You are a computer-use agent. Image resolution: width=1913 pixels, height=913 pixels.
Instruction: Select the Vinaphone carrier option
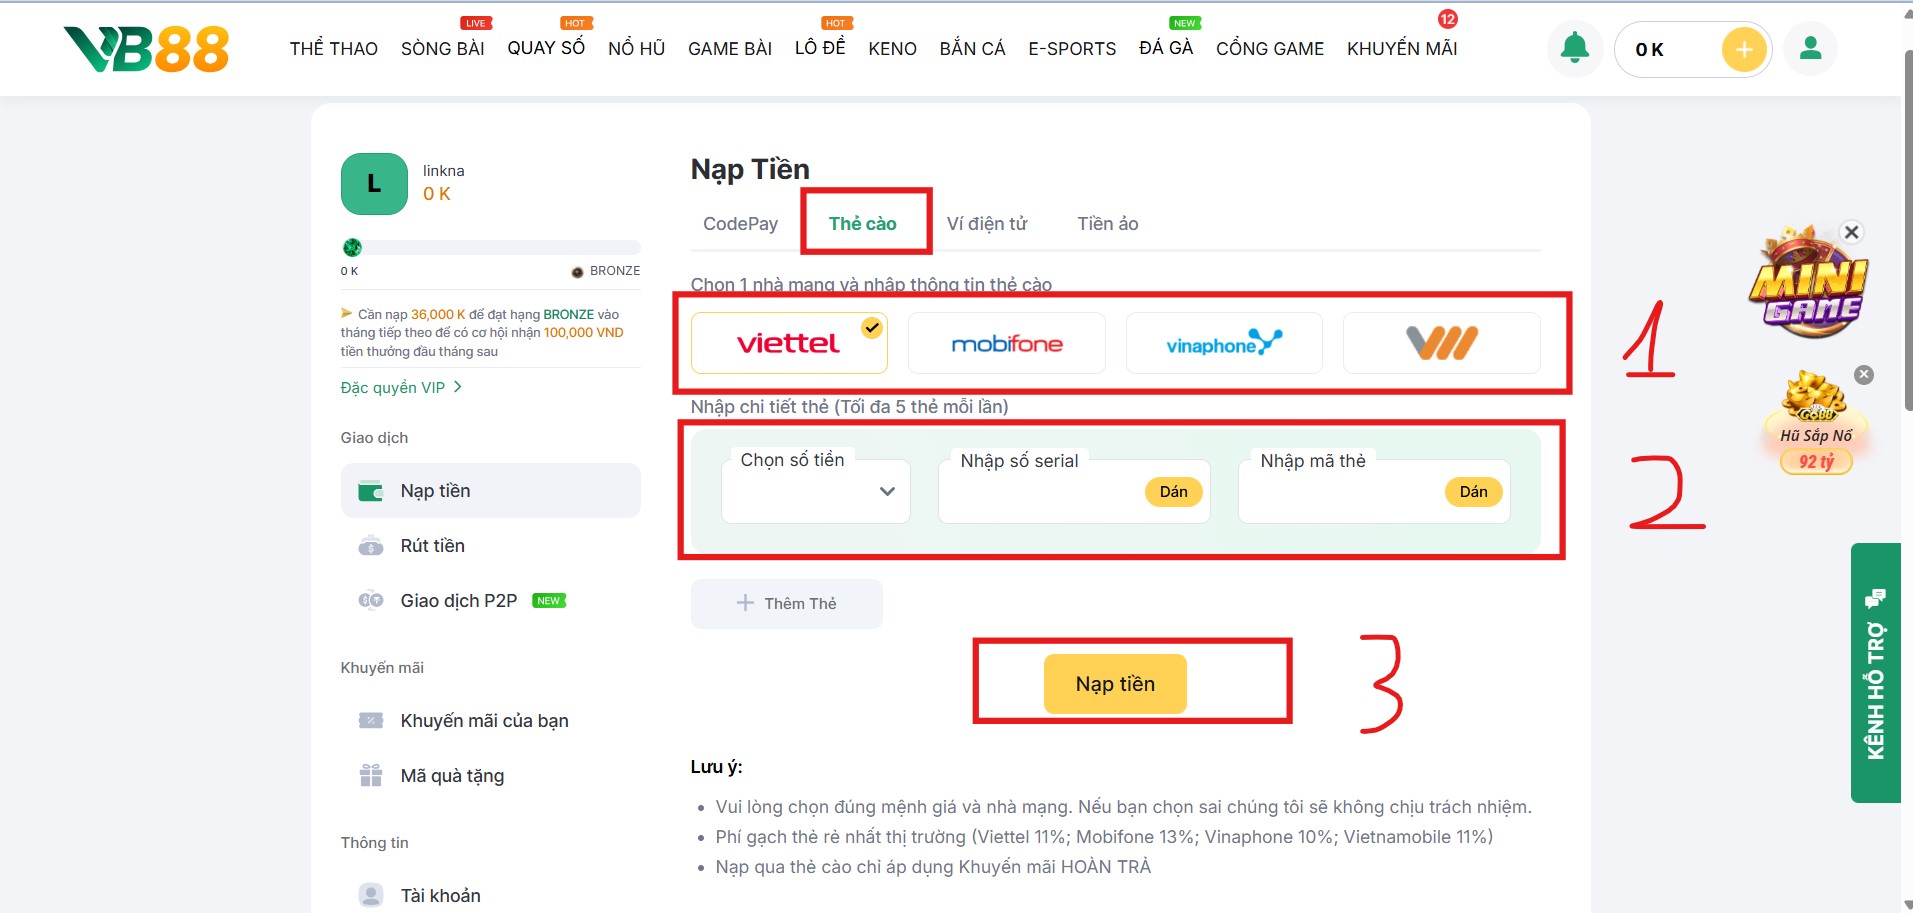1223,343
